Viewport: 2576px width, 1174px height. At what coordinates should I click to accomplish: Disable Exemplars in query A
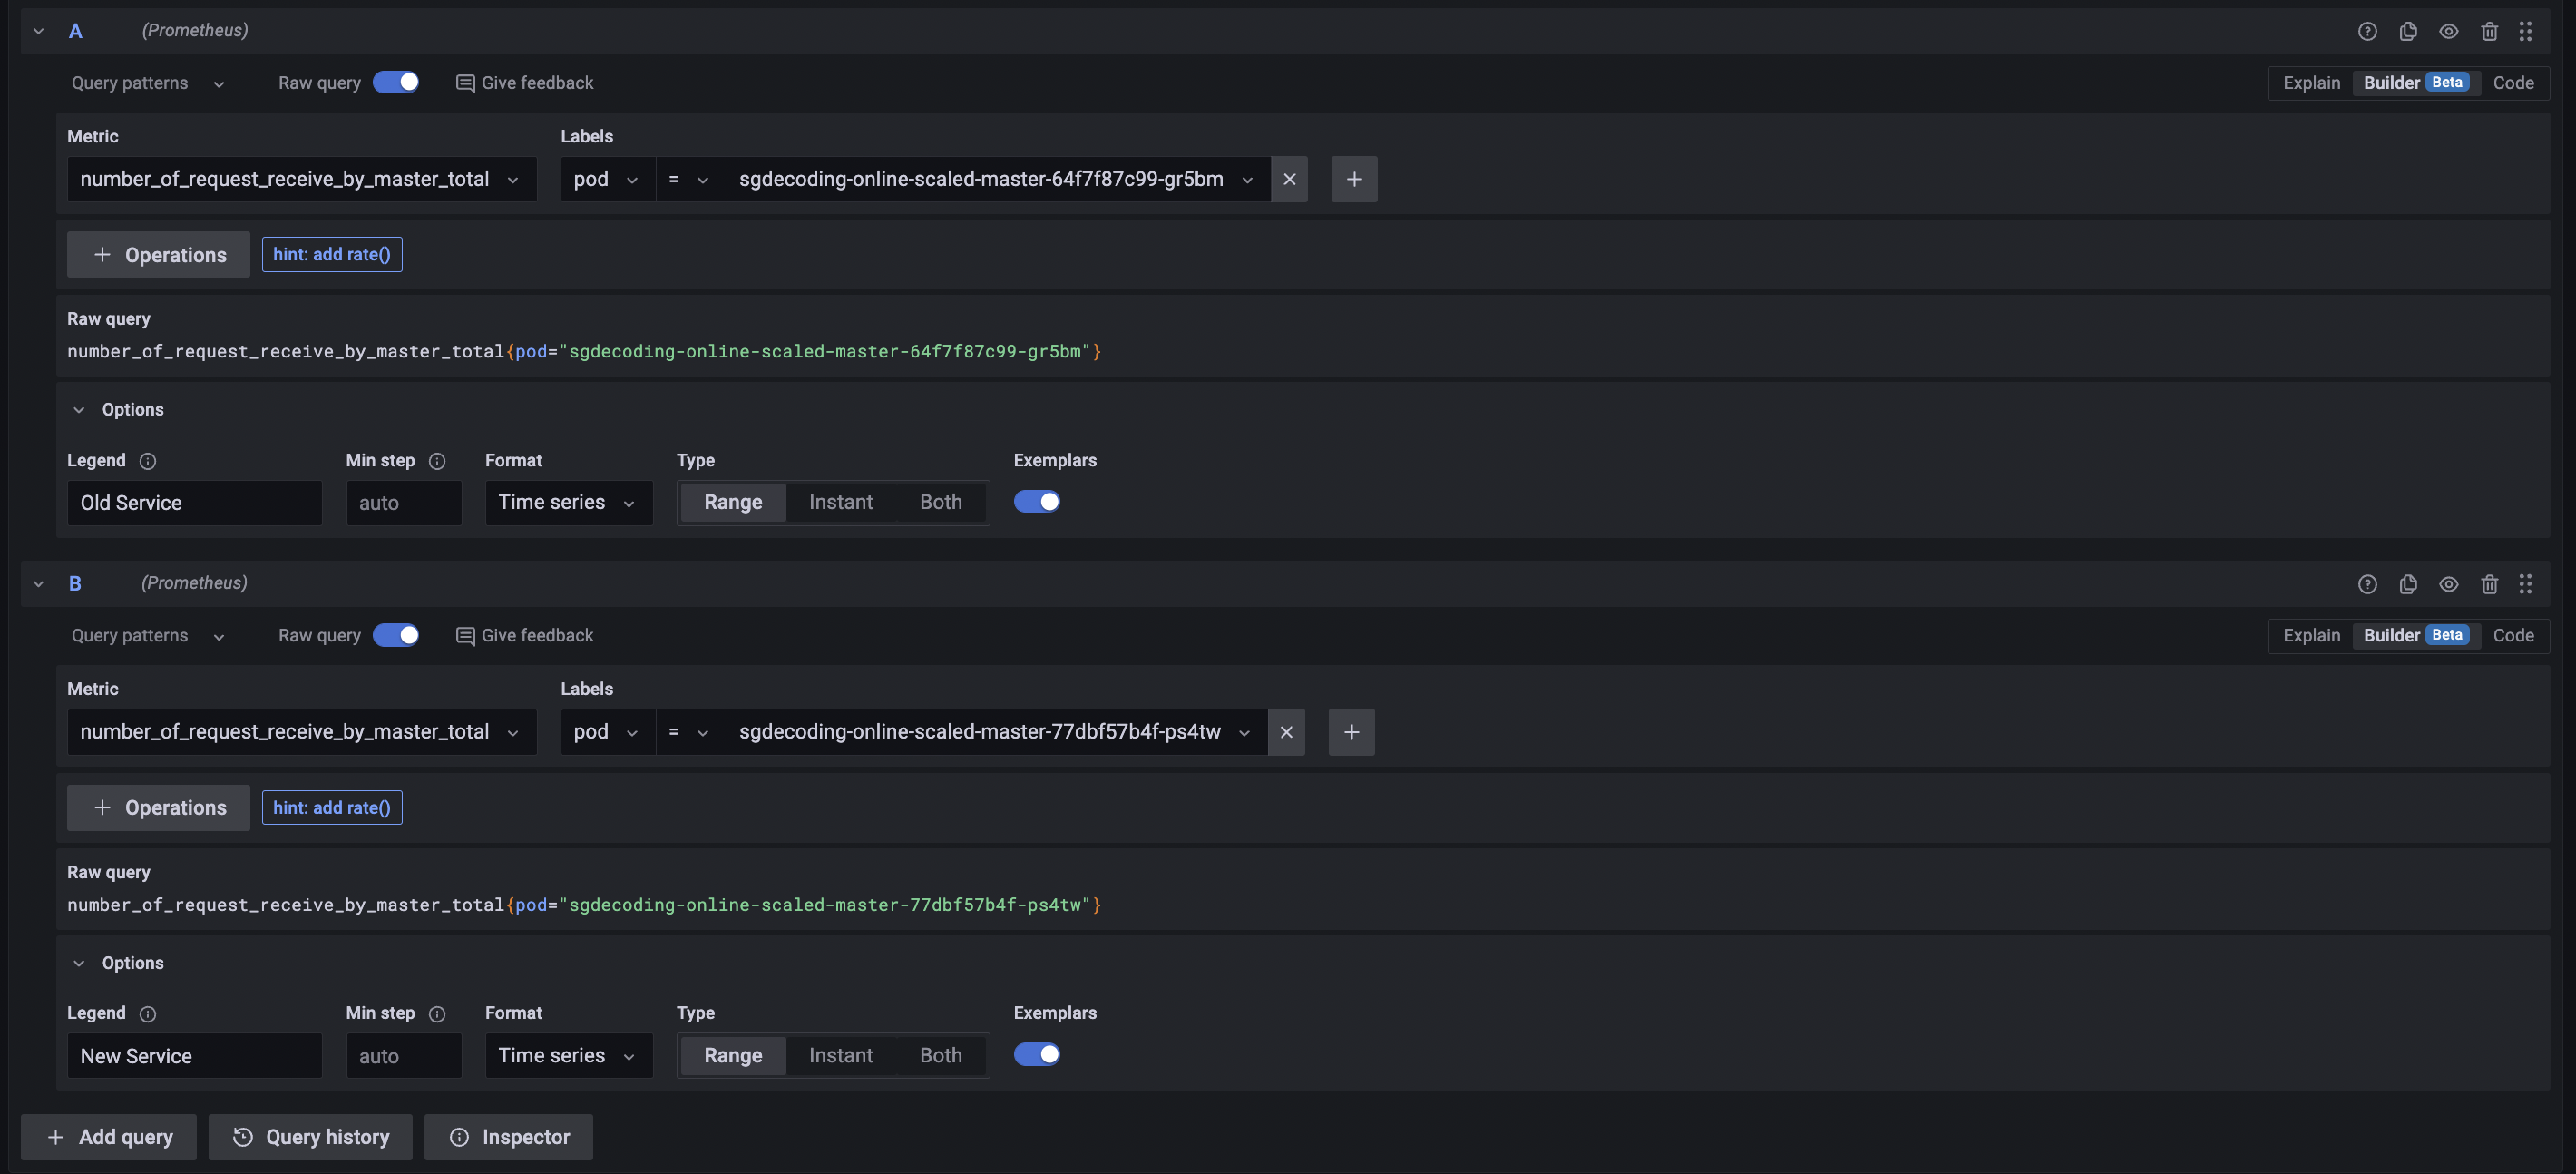pos(1037,502)
